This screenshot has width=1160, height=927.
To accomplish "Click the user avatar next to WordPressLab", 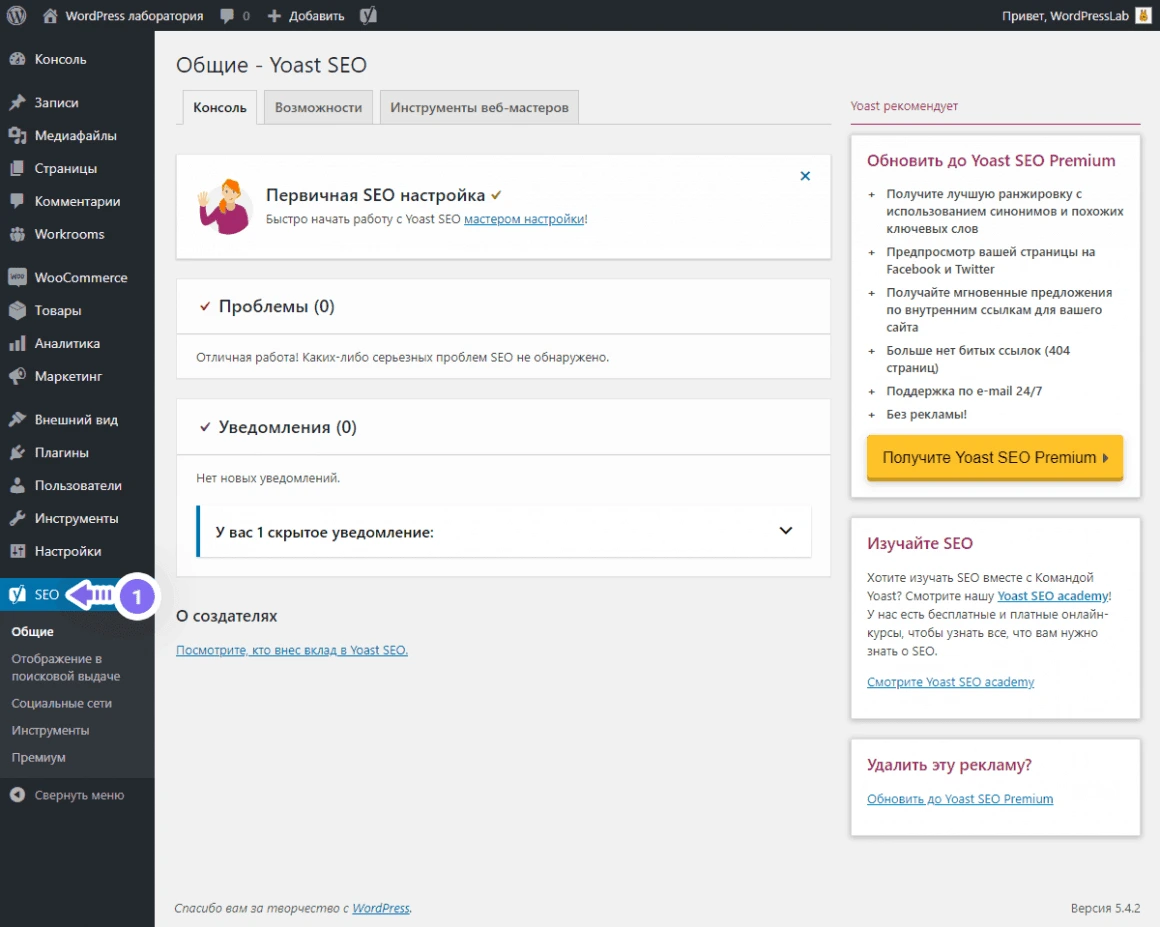I will [1143, 16].
